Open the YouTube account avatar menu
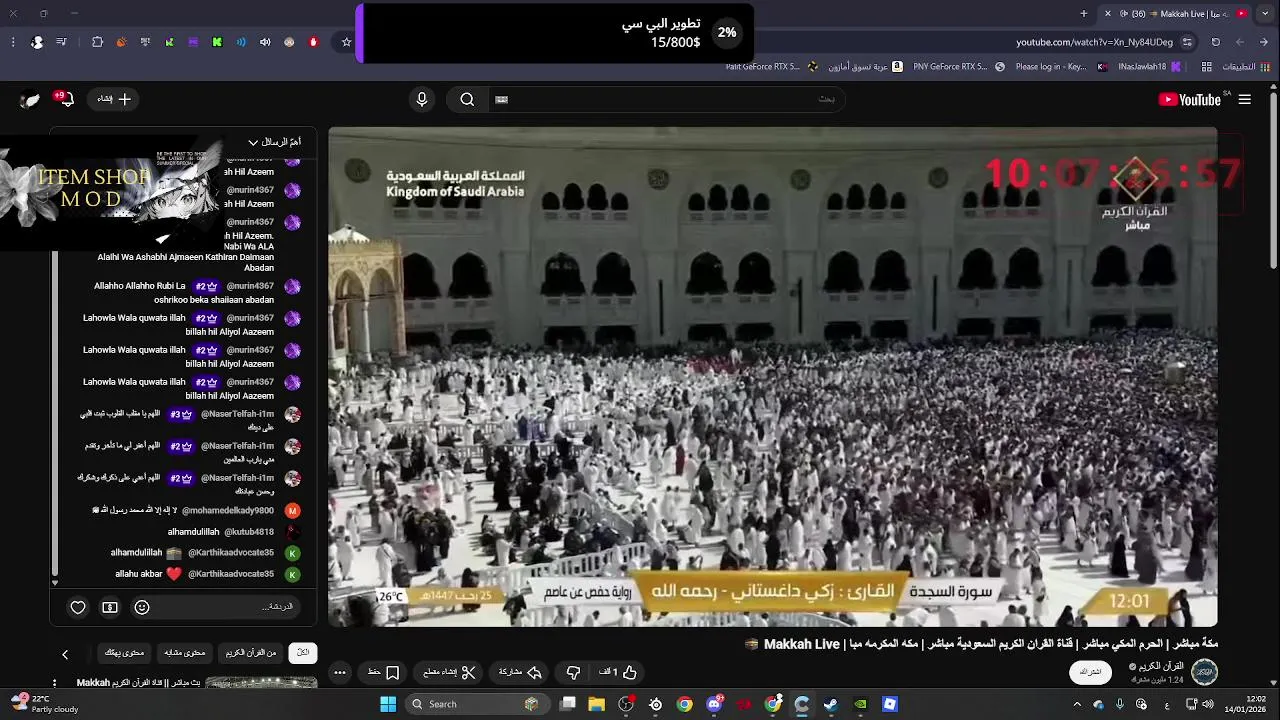The image size is (1280, 720). 30,99
